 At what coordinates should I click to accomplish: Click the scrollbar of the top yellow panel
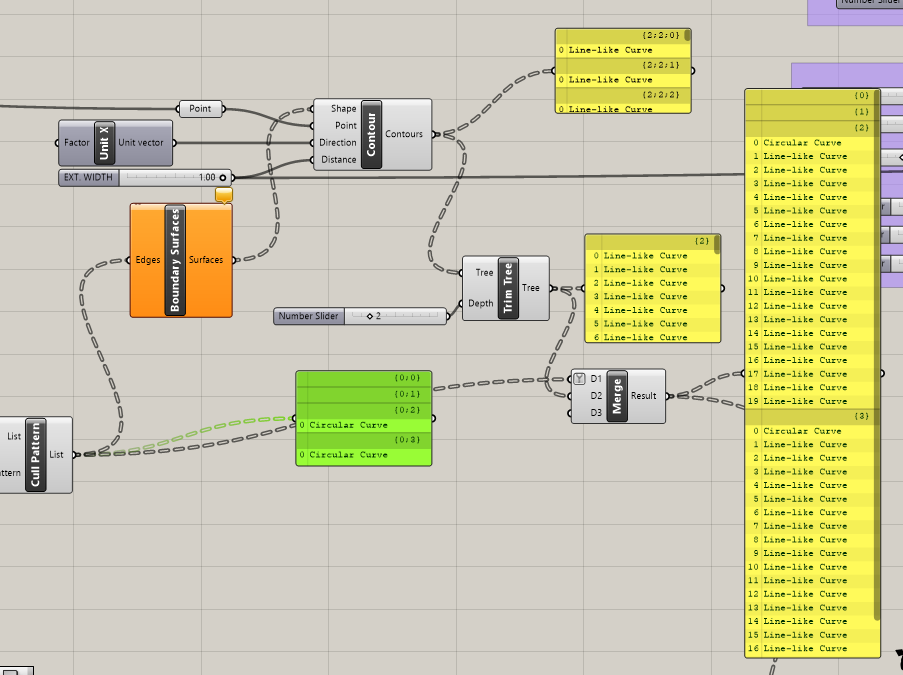click(x=688, y=35)
